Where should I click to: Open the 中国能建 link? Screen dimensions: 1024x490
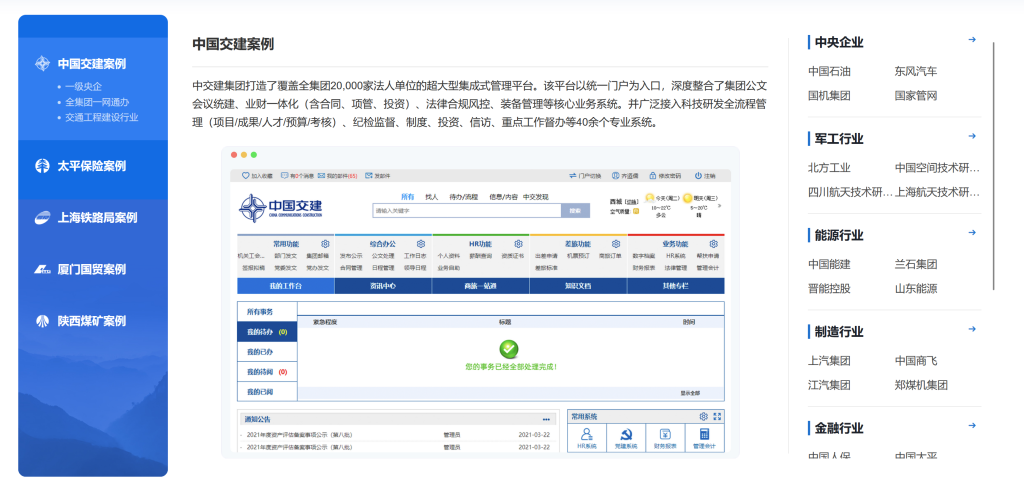(829, 265)
